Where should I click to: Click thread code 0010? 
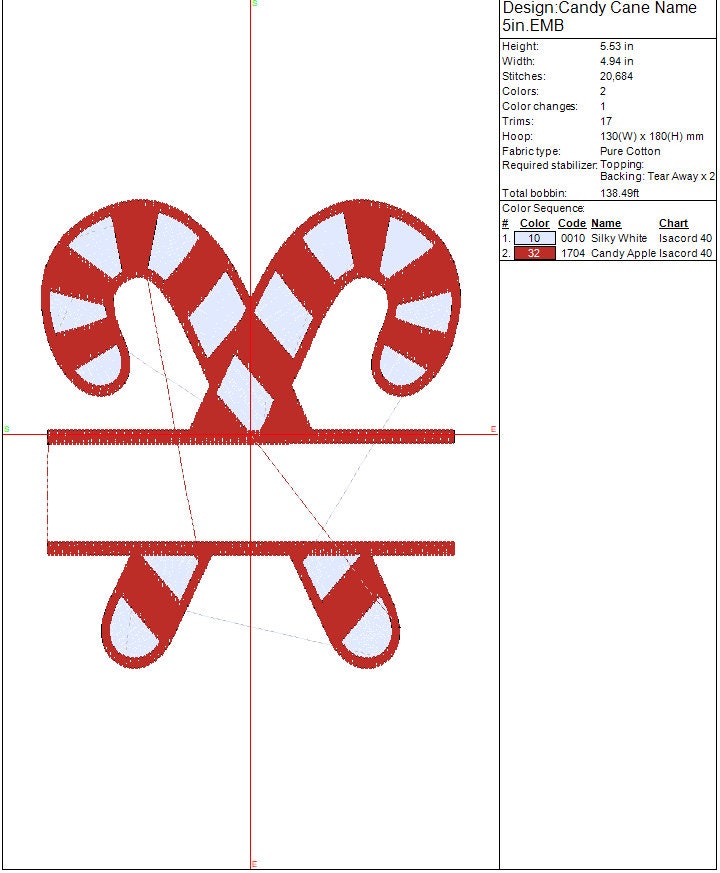click(572, 239)
